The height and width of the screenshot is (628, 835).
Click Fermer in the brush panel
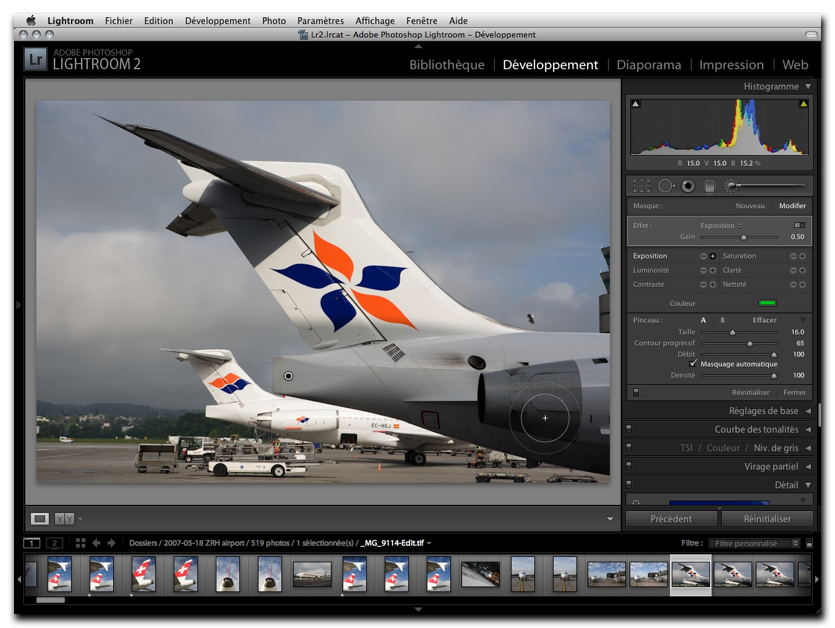coord(794,393)
